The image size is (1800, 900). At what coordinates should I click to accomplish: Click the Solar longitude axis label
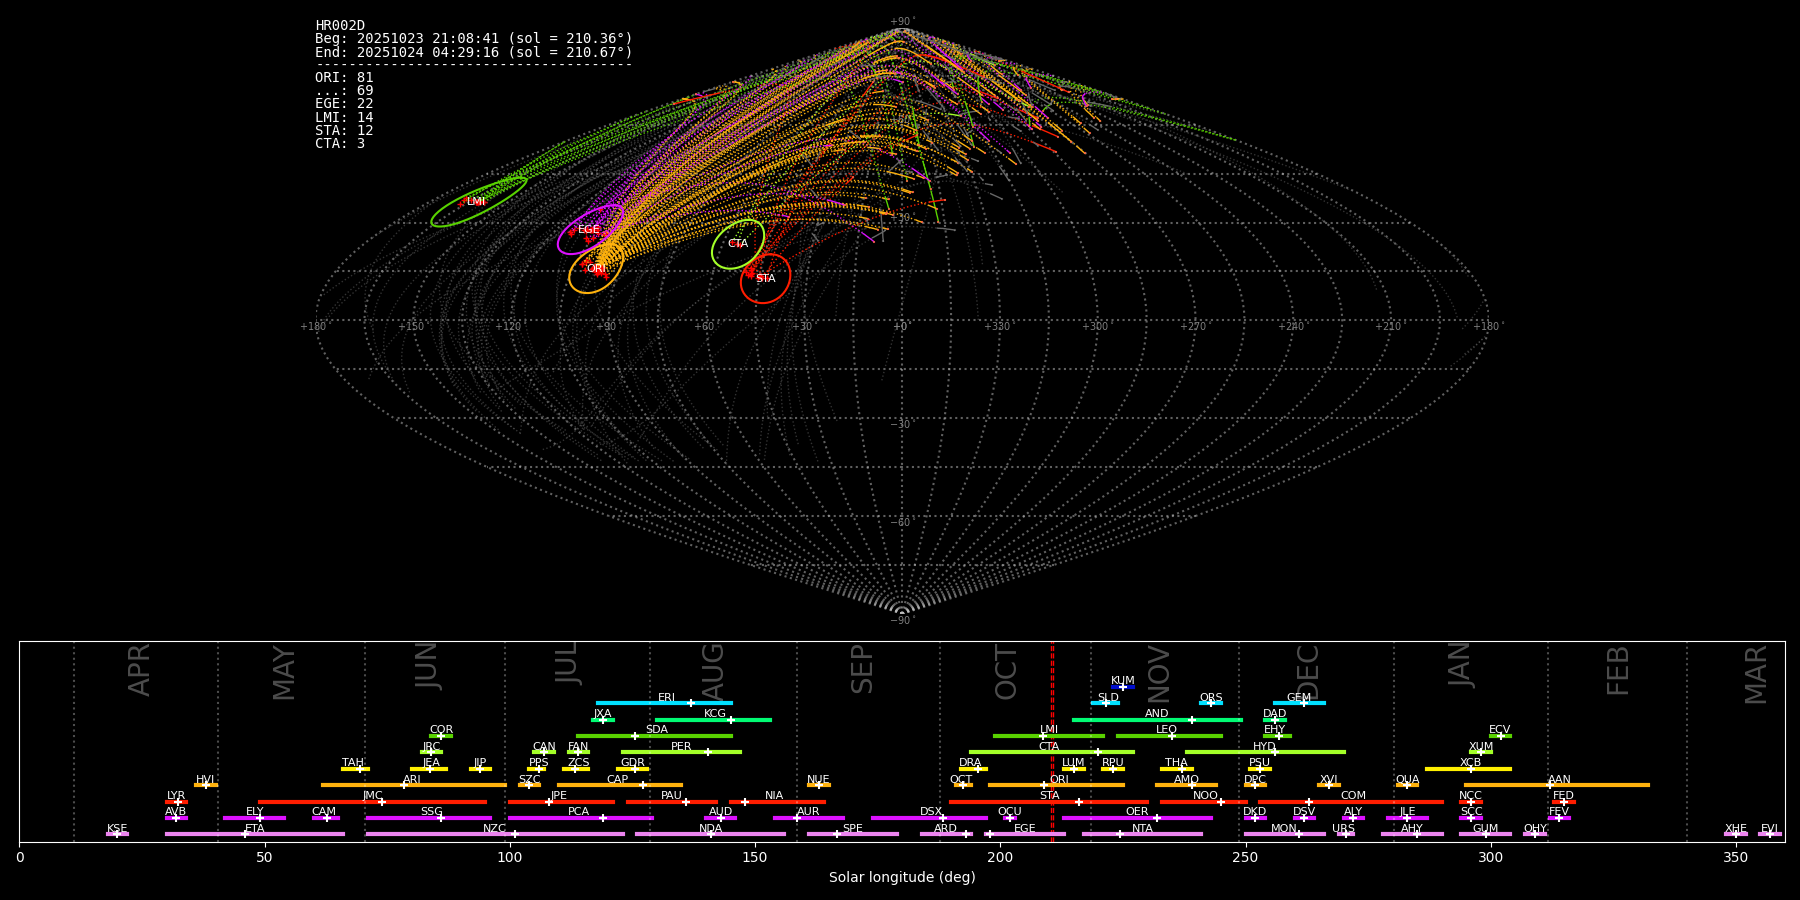902,878
